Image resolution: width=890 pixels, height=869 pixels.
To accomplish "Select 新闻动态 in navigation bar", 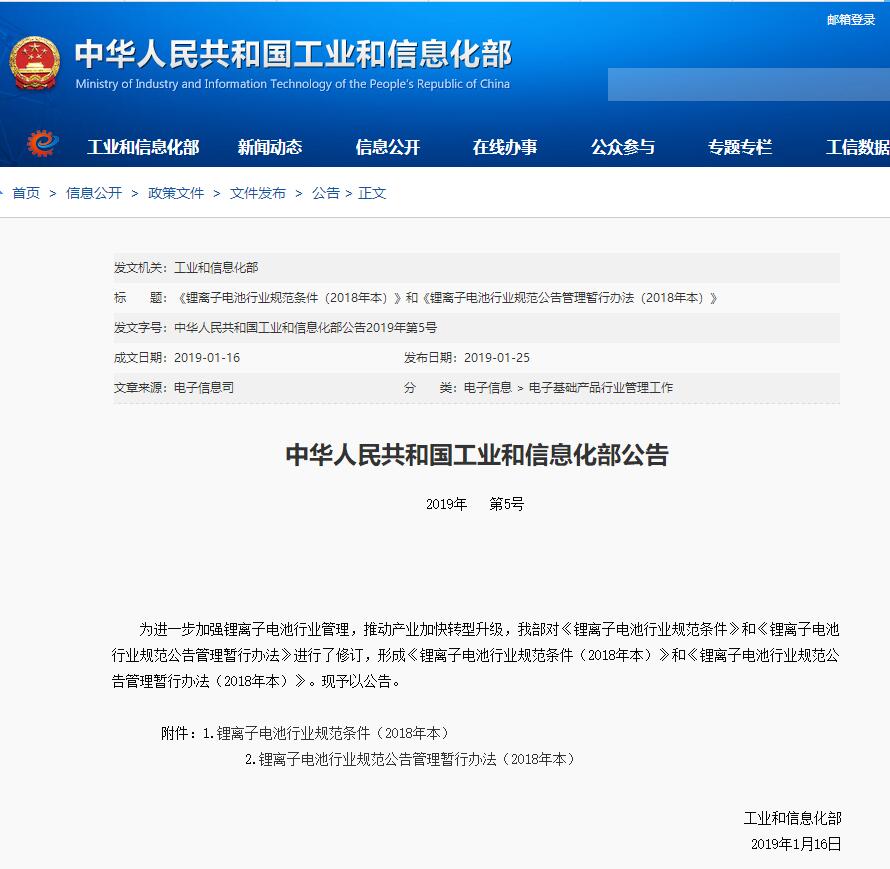I will (x=270, y=147).
